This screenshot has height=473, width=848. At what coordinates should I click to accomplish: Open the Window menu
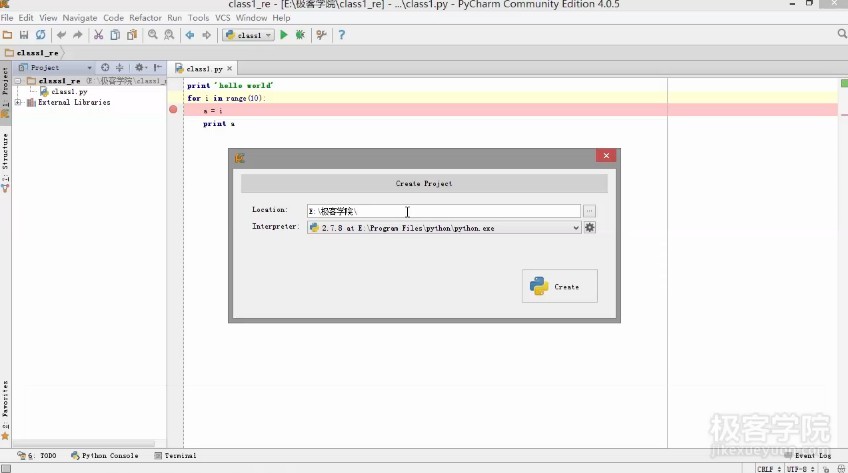pos(251,18)
